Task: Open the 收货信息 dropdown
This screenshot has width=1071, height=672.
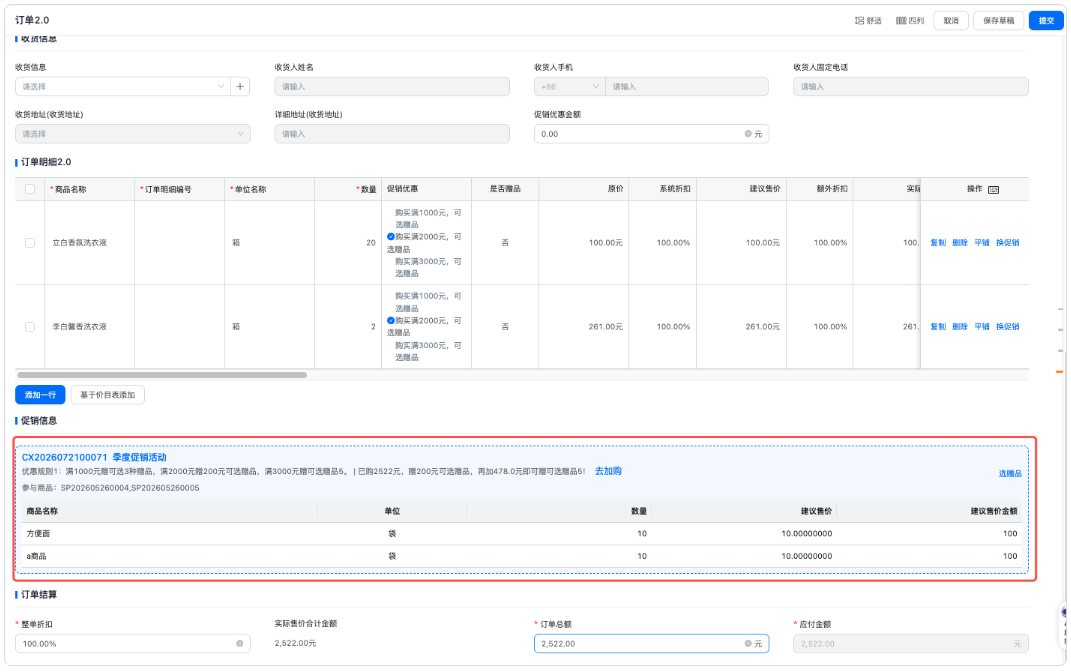Action: pyautogui.click(x=123, y=87)
